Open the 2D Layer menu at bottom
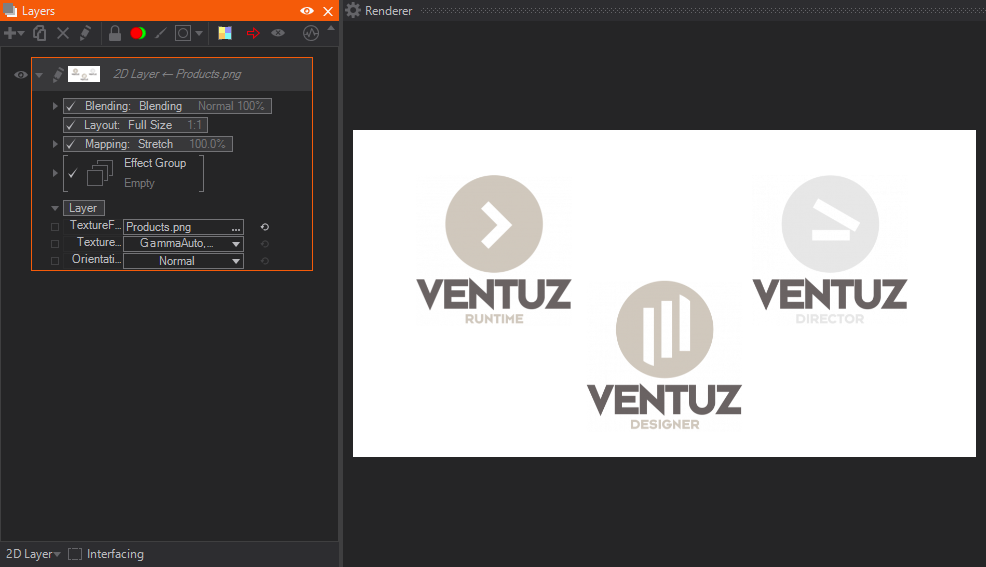986x567 pixels. [33, 554]
